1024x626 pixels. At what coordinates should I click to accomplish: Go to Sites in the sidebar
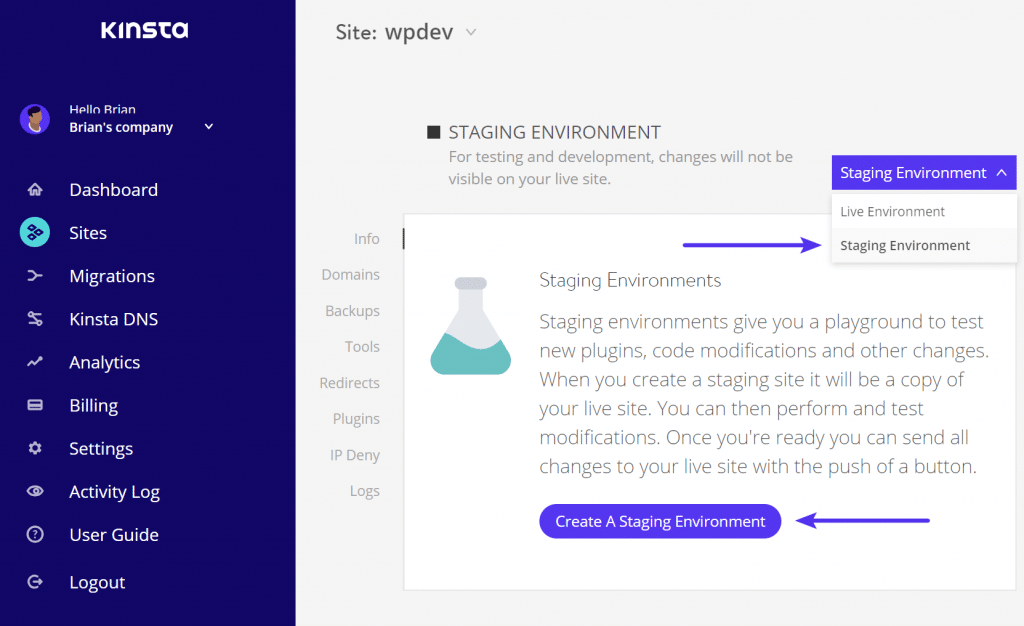click(x=88, y=233)
